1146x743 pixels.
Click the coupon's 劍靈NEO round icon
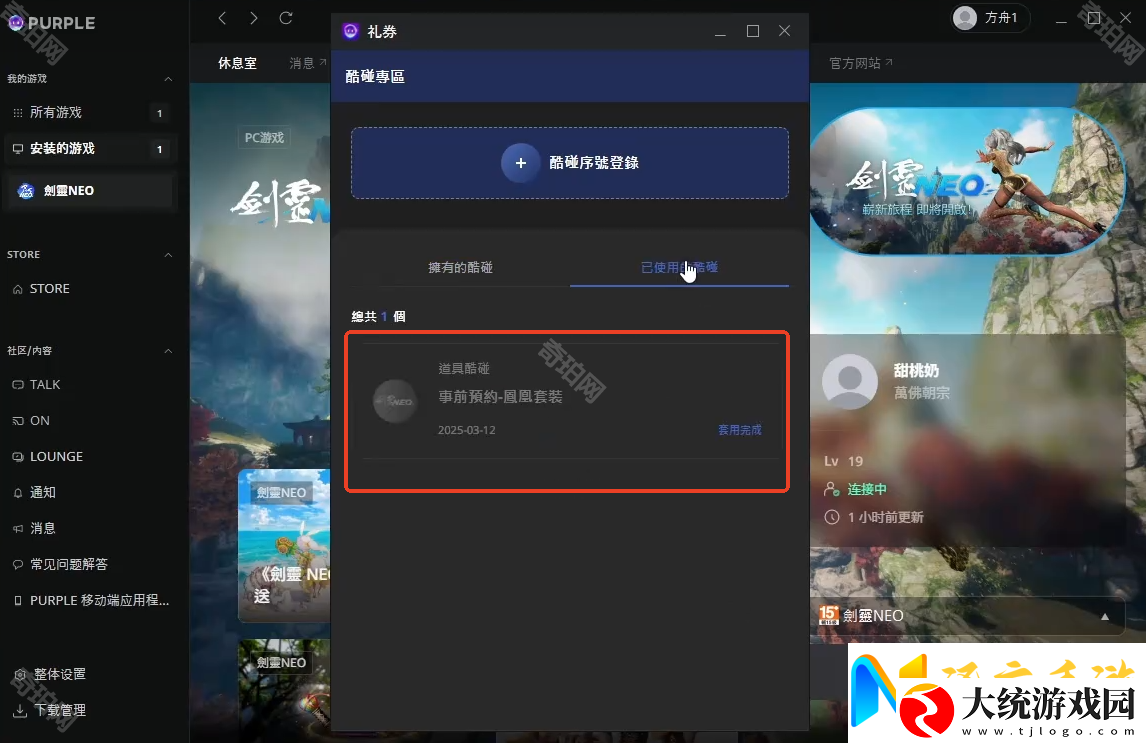click(x=395, y=401)
